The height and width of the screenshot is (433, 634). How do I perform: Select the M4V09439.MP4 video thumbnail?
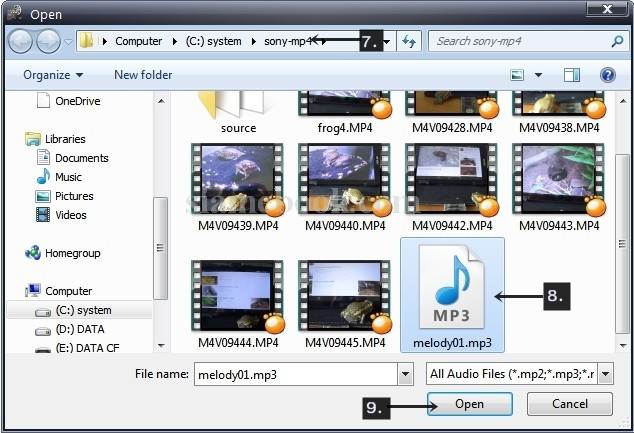coord(238,180)
